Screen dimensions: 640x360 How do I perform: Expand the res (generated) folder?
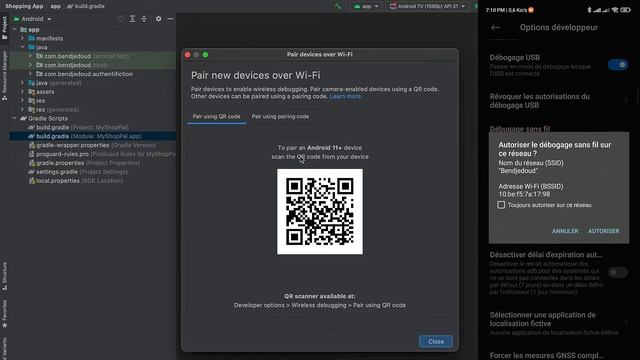[x=22, y=109]
